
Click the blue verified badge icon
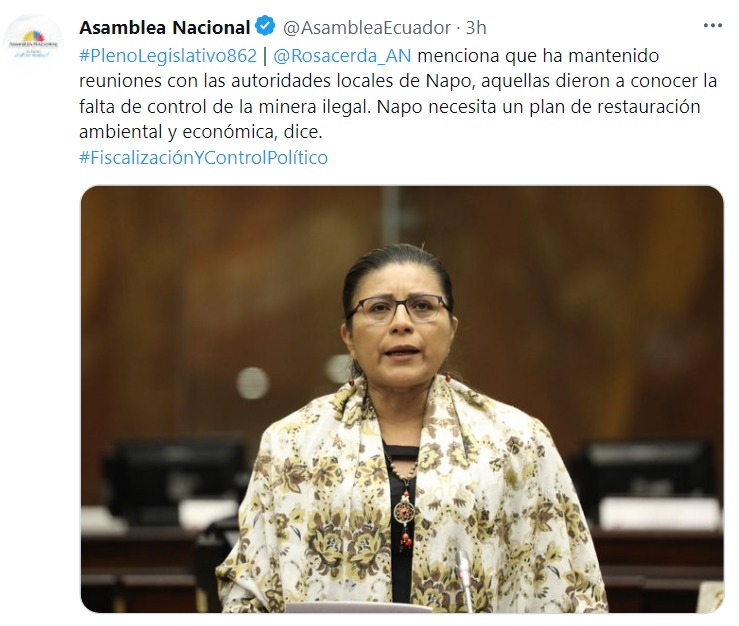(x=265, y=26)
